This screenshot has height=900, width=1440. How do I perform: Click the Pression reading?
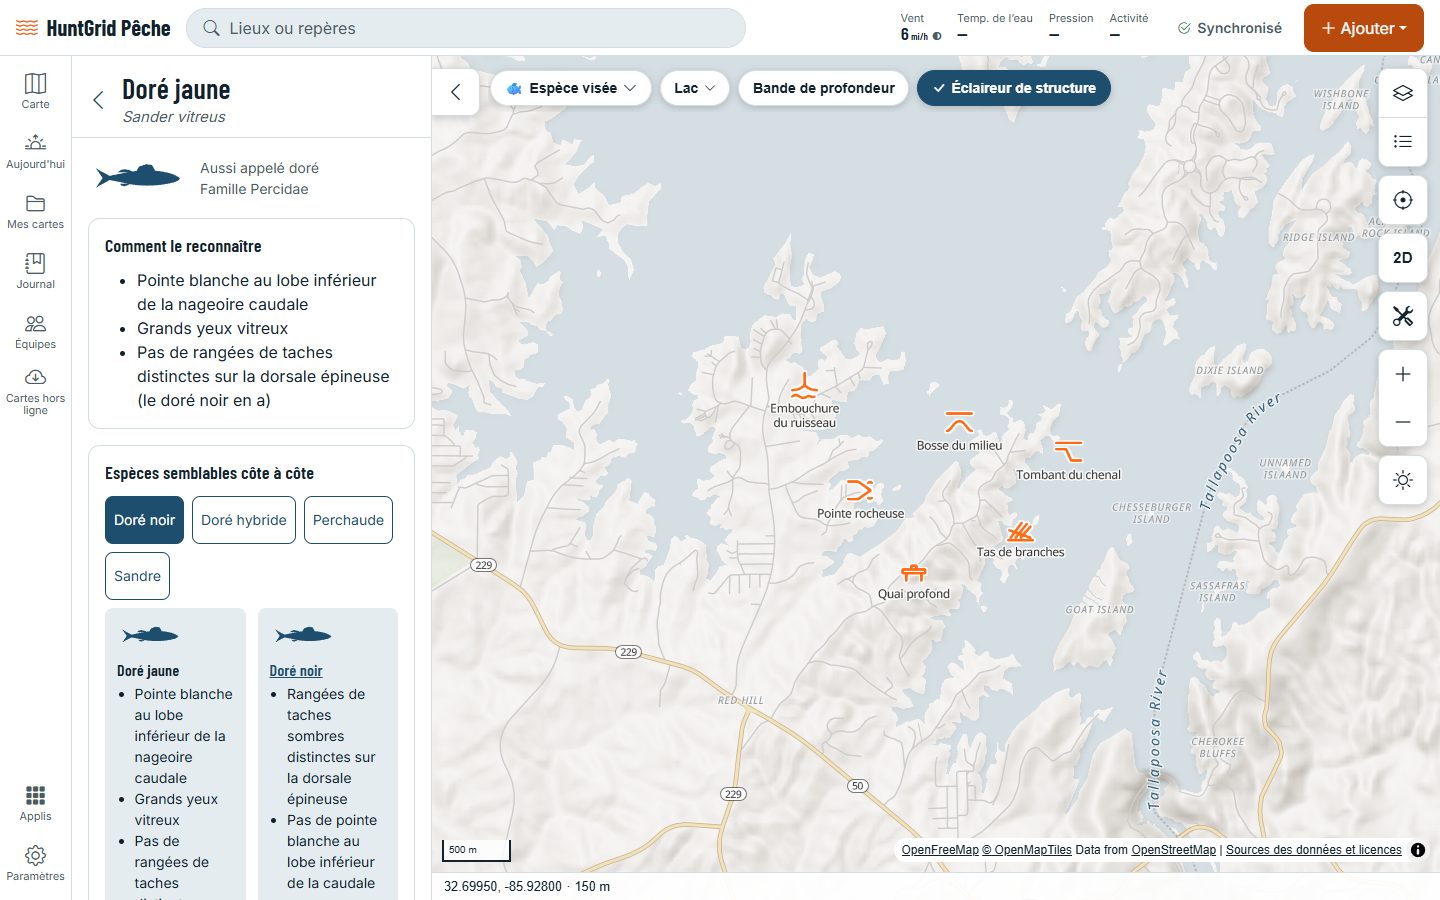pos(1071,27)
